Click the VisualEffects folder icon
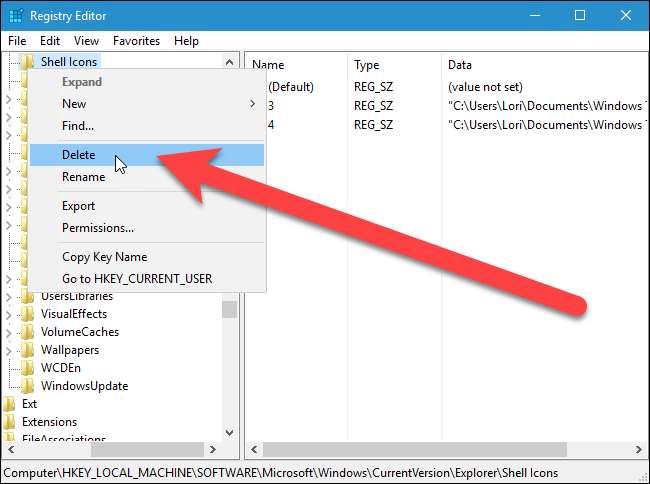 click(27, 314)
